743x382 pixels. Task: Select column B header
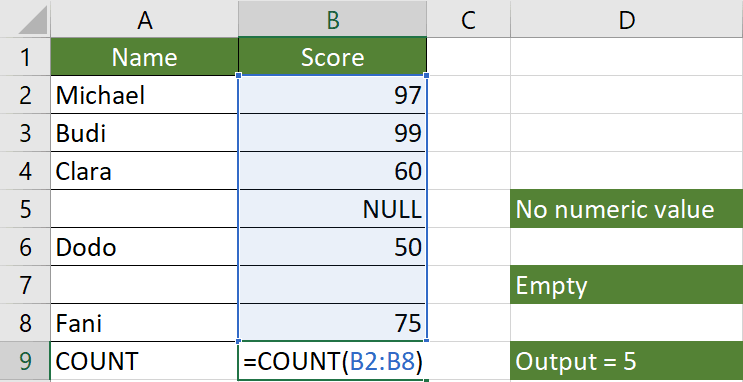[332, 19]
